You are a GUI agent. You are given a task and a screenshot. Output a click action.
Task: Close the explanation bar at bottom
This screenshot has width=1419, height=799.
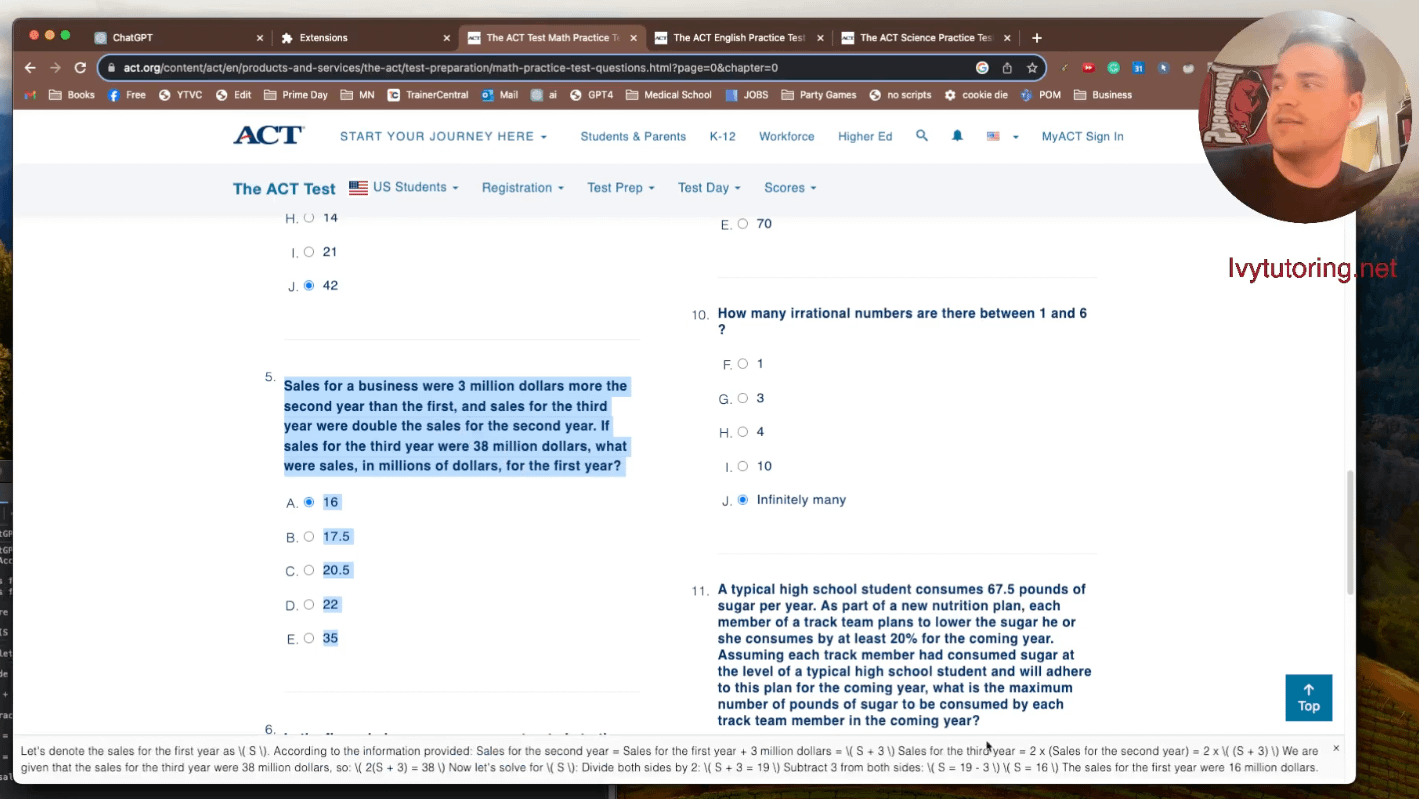[x=1335, y=748]
